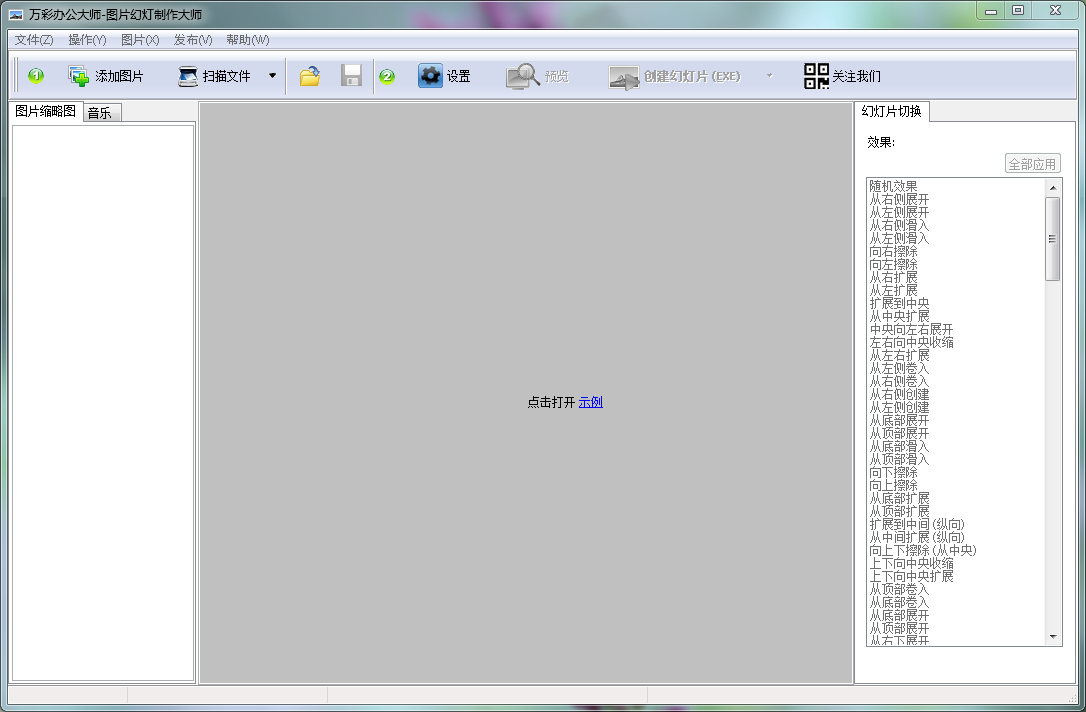Expand the Scan File dropdown arrow

pos(272,76)
